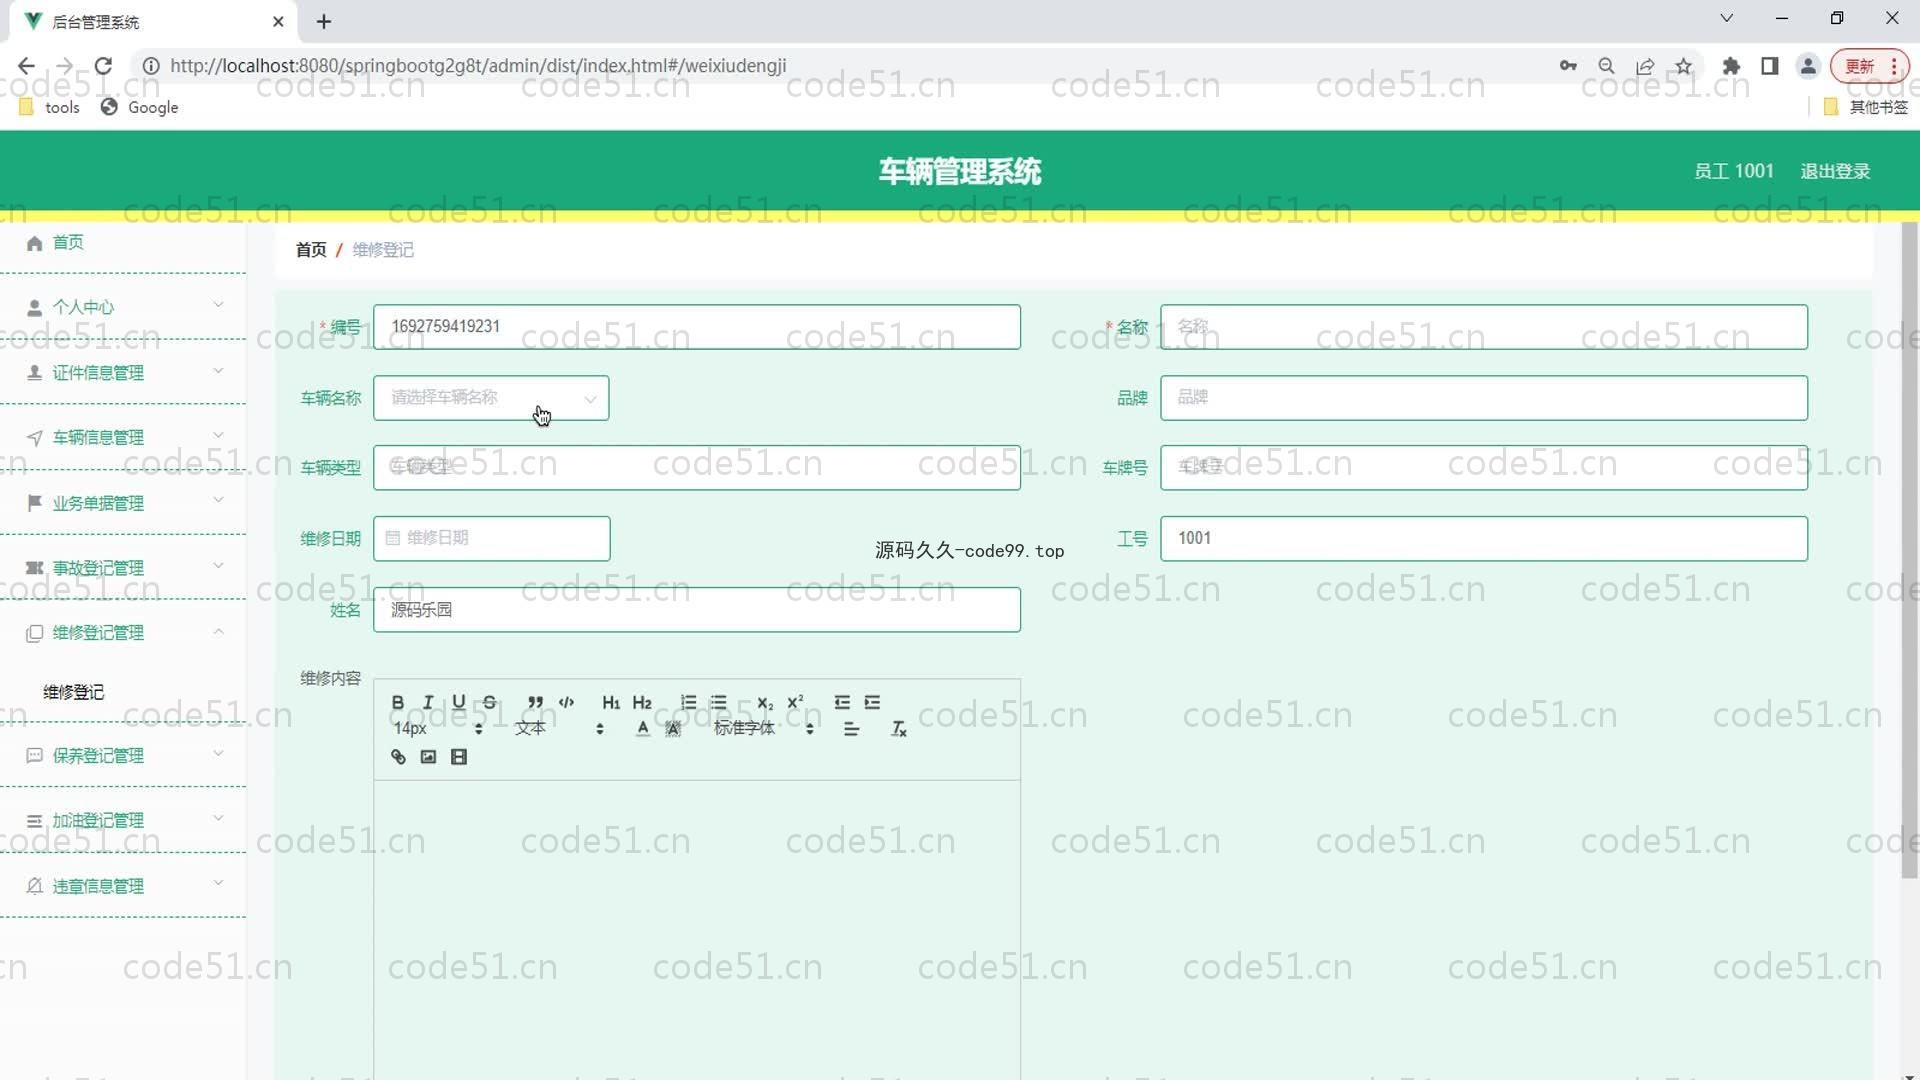Image resolution: width=1920 pixels, height=1080 pixels.
Task: Click the 车辆类型 input field
Action: click(x=696, y=467)
